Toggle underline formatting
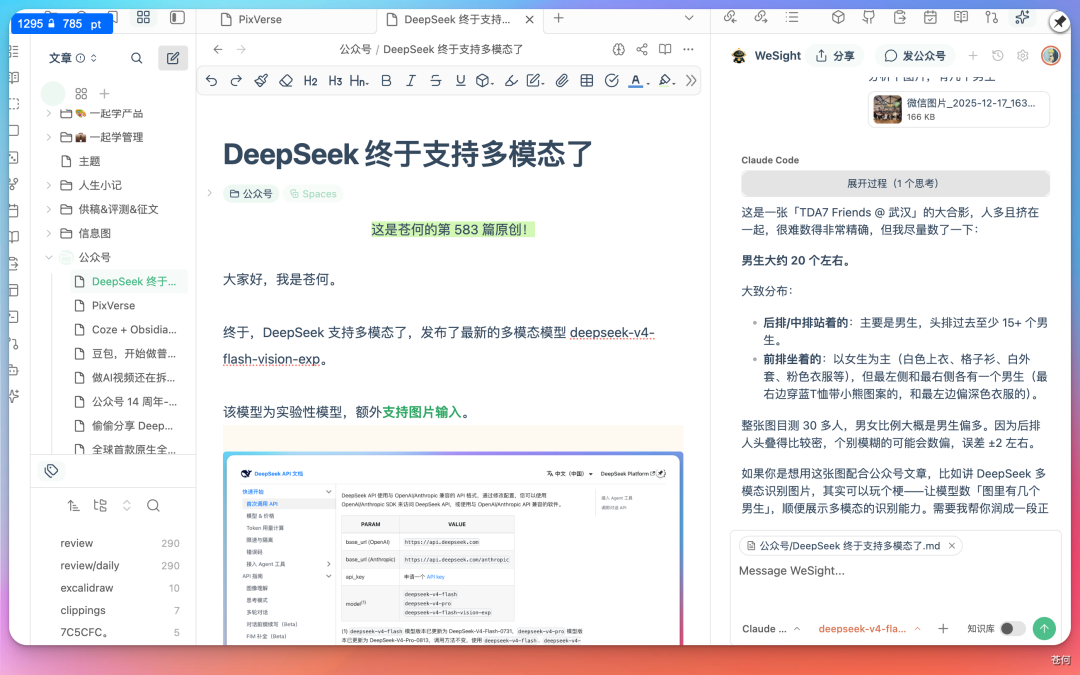The width and height of the screenshot is (1080, 675). click(461, 81)
